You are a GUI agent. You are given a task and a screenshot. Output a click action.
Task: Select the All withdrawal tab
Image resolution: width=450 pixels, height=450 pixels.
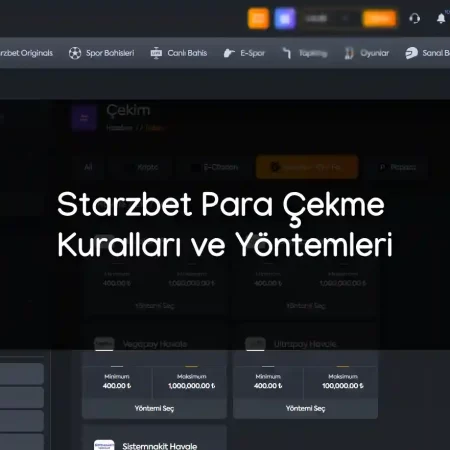[x=88, y=167]
